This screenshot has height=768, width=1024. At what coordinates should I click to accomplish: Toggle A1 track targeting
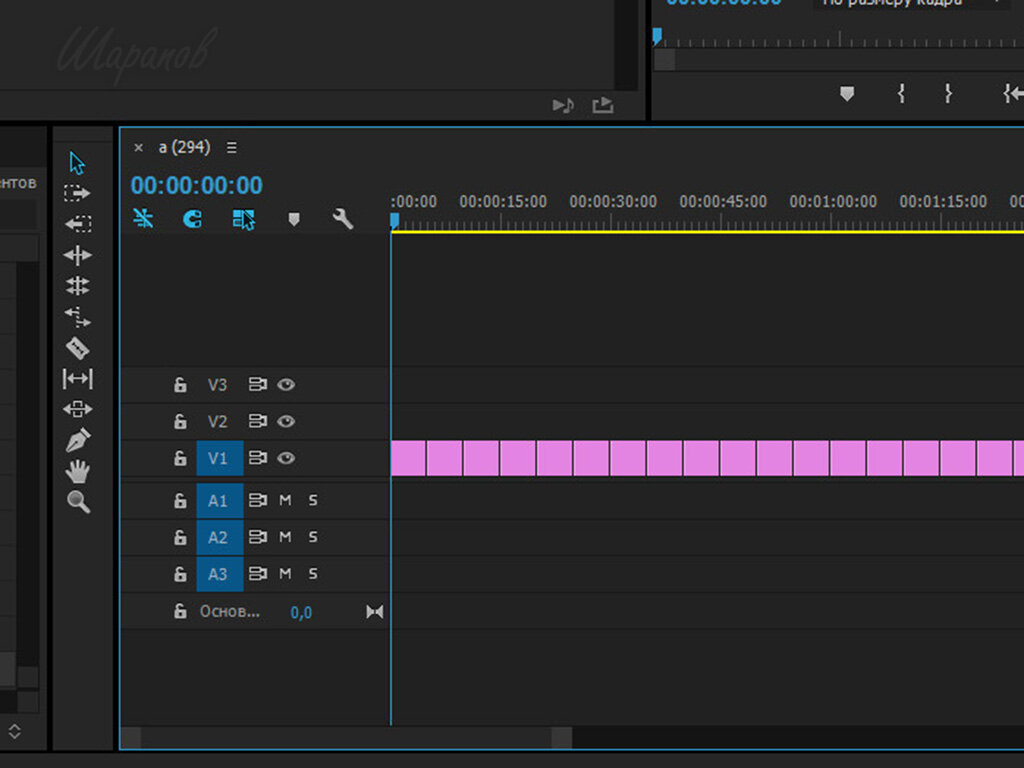pyautogui.click(x=220, y=501)
